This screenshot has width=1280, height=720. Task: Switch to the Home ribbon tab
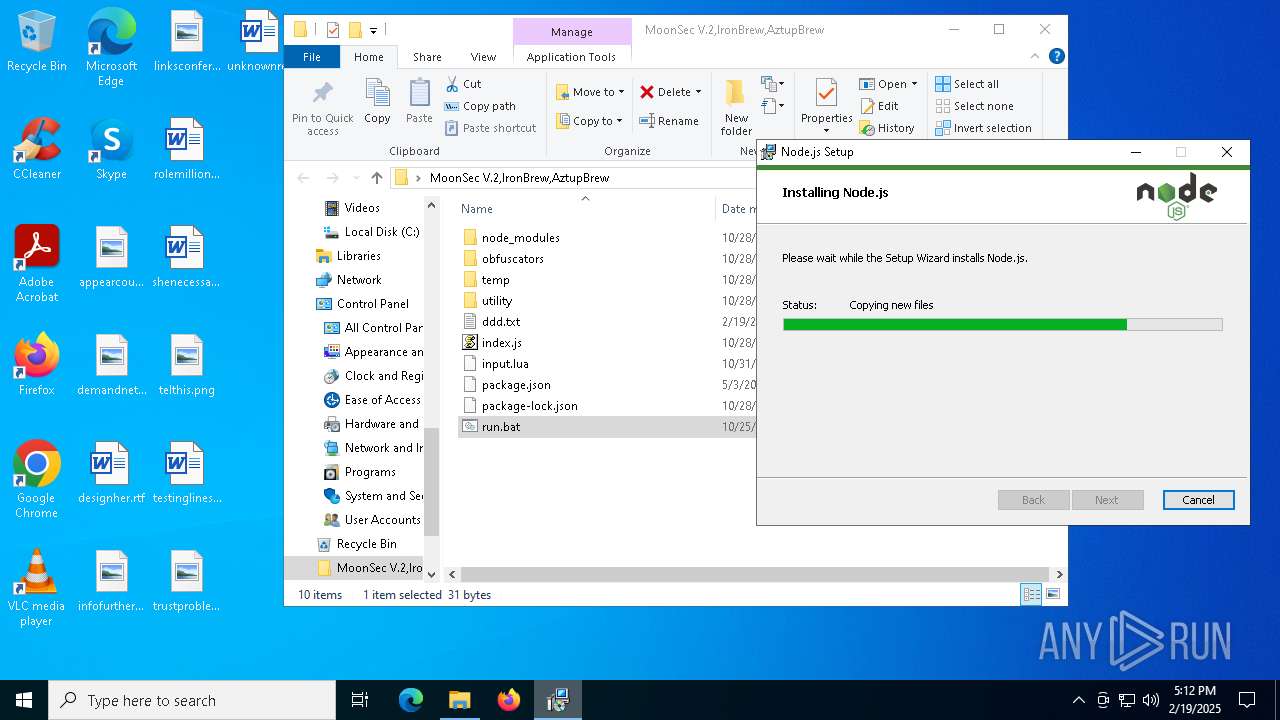(x=368, y=57)
